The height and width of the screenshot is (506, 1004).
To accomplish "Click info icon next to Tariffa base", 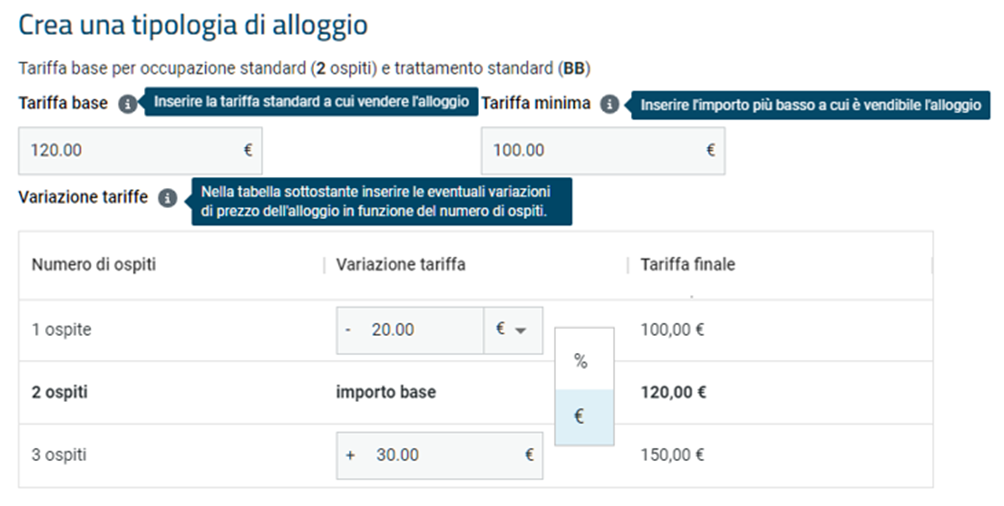I will click(x=127, y=104).
